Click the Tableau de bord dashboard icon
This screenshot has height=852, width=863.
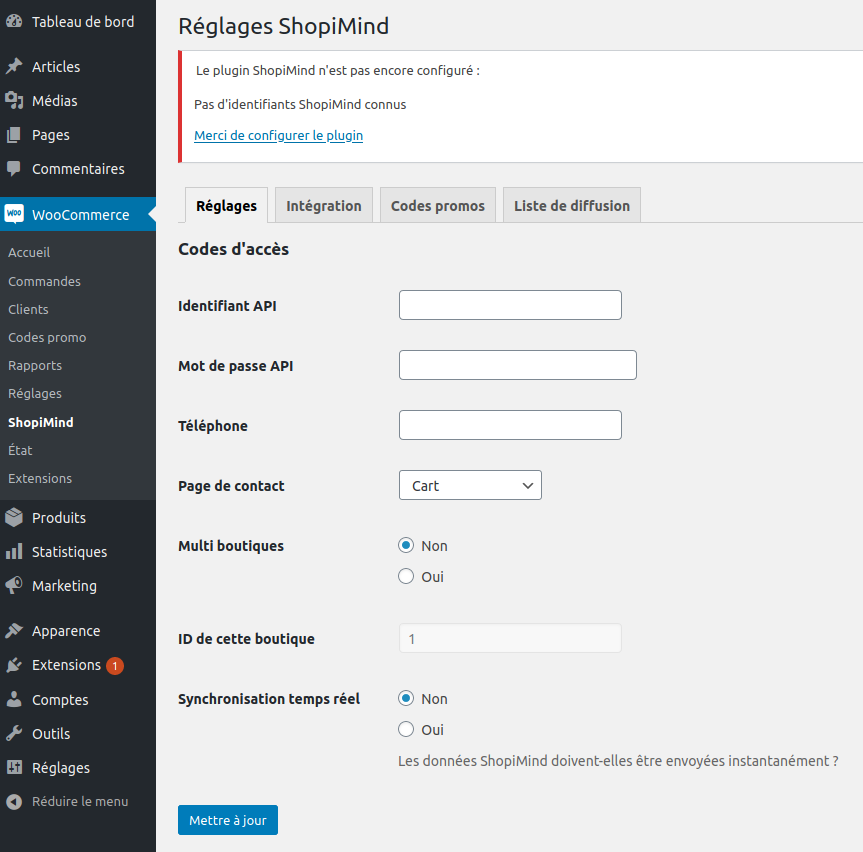click(x=14, y=21)
